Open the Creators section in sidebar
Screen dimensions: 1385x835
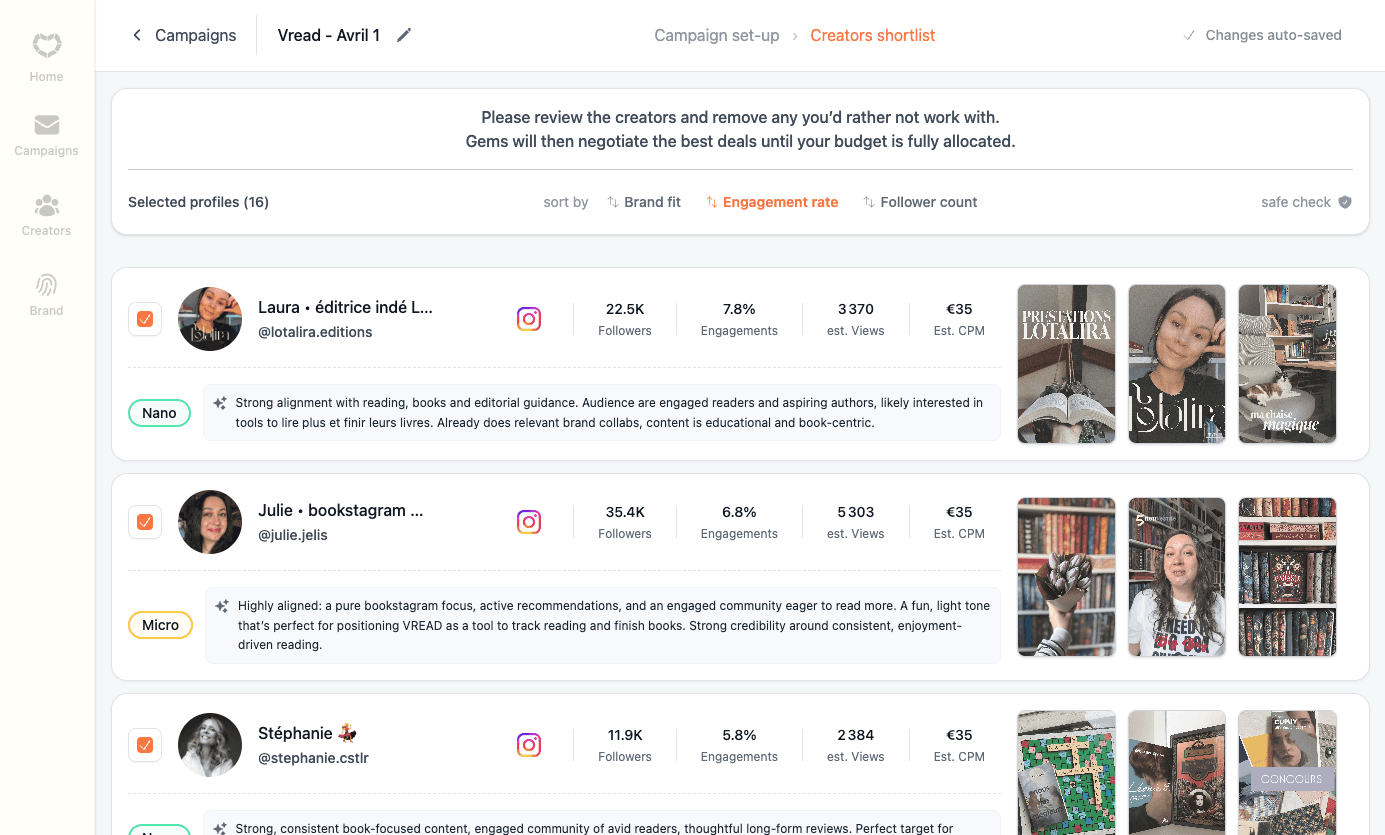pos(46,215)
